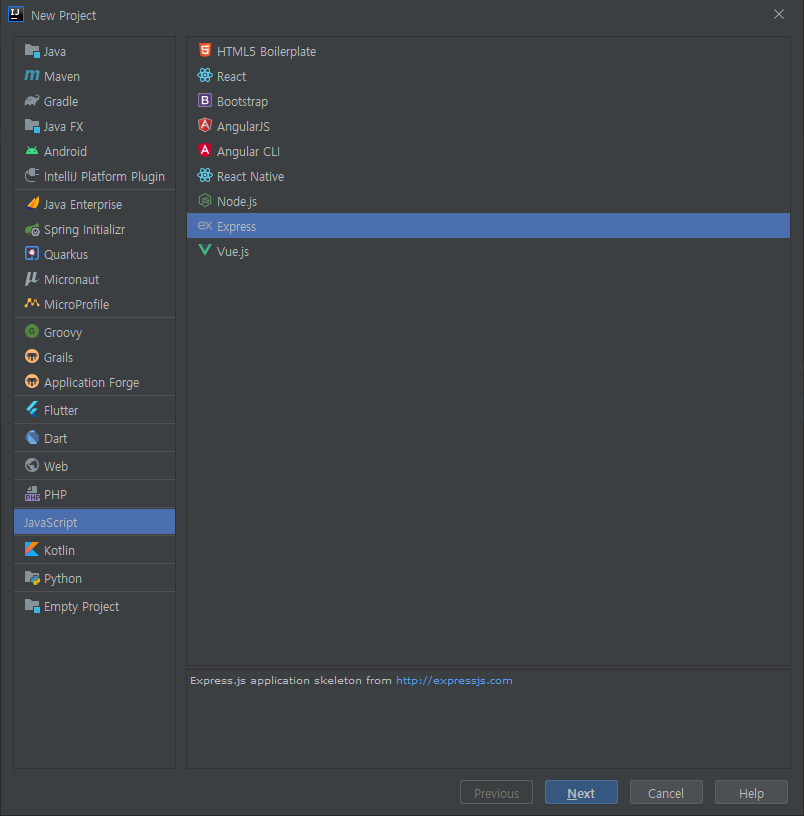
Task: Click the Next button
Action: (581, 793)
